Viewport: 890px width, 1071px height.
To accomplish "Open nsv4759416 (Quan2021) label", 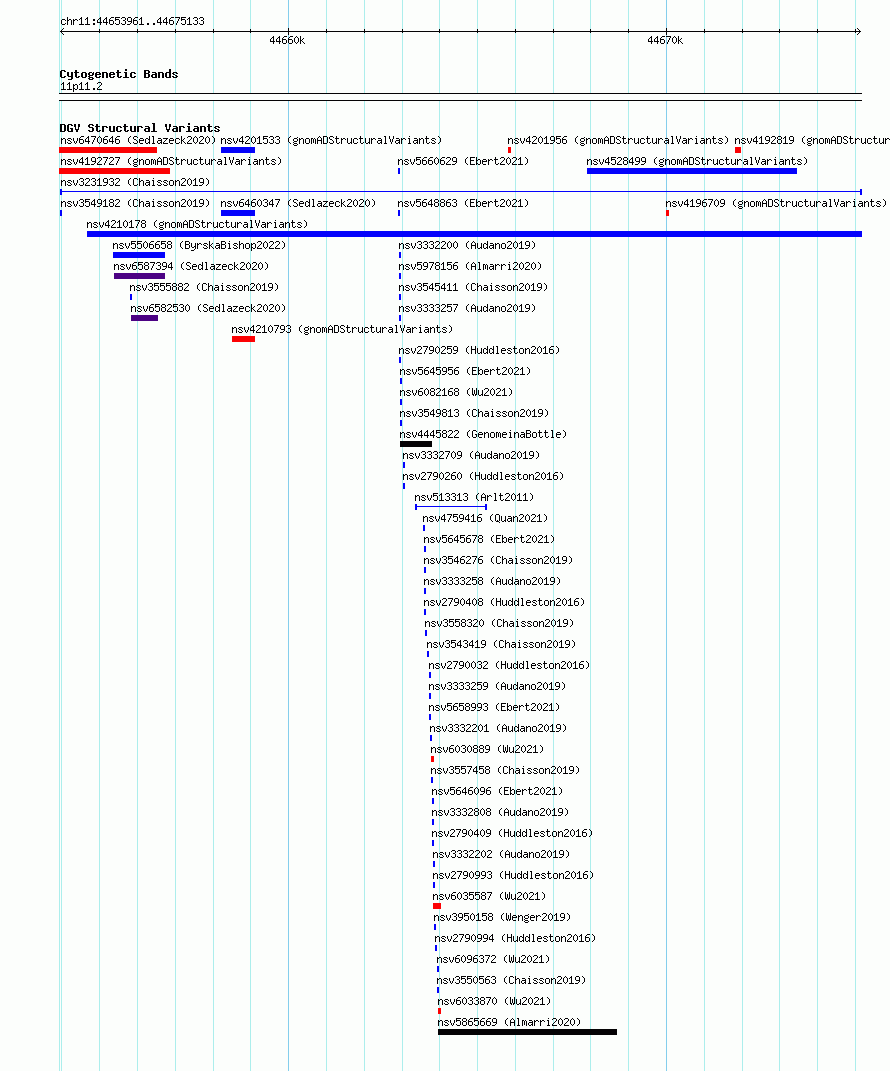I will point(485,518).
